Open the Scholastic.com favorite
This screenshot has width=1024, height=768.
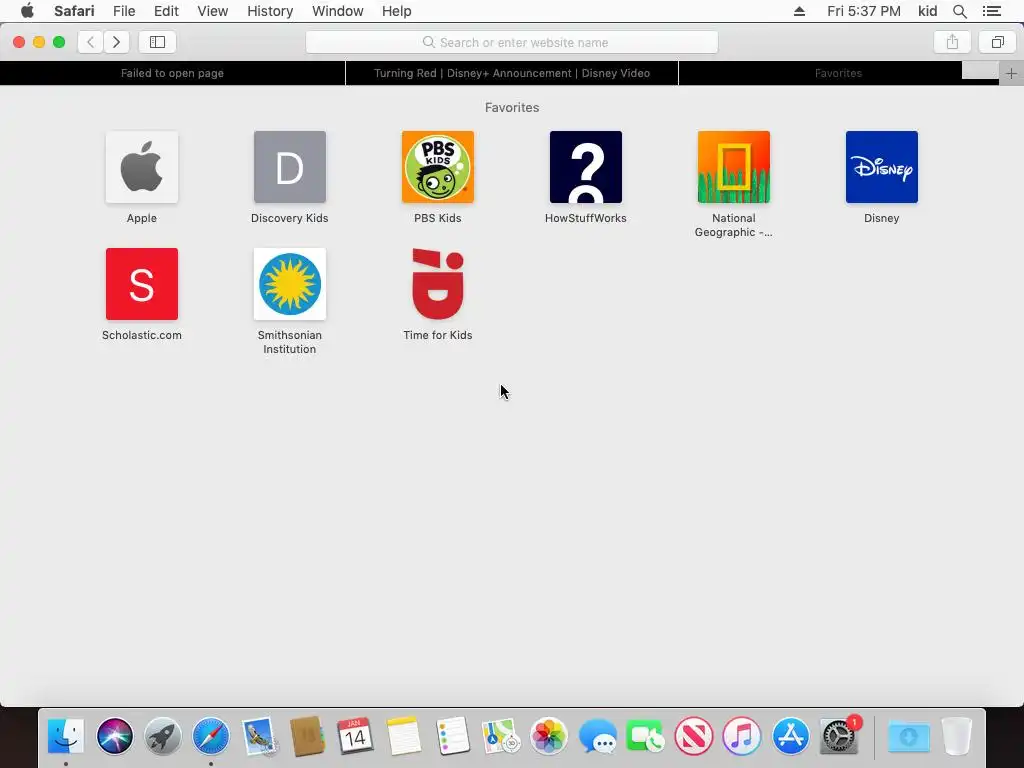coord(142,284)
